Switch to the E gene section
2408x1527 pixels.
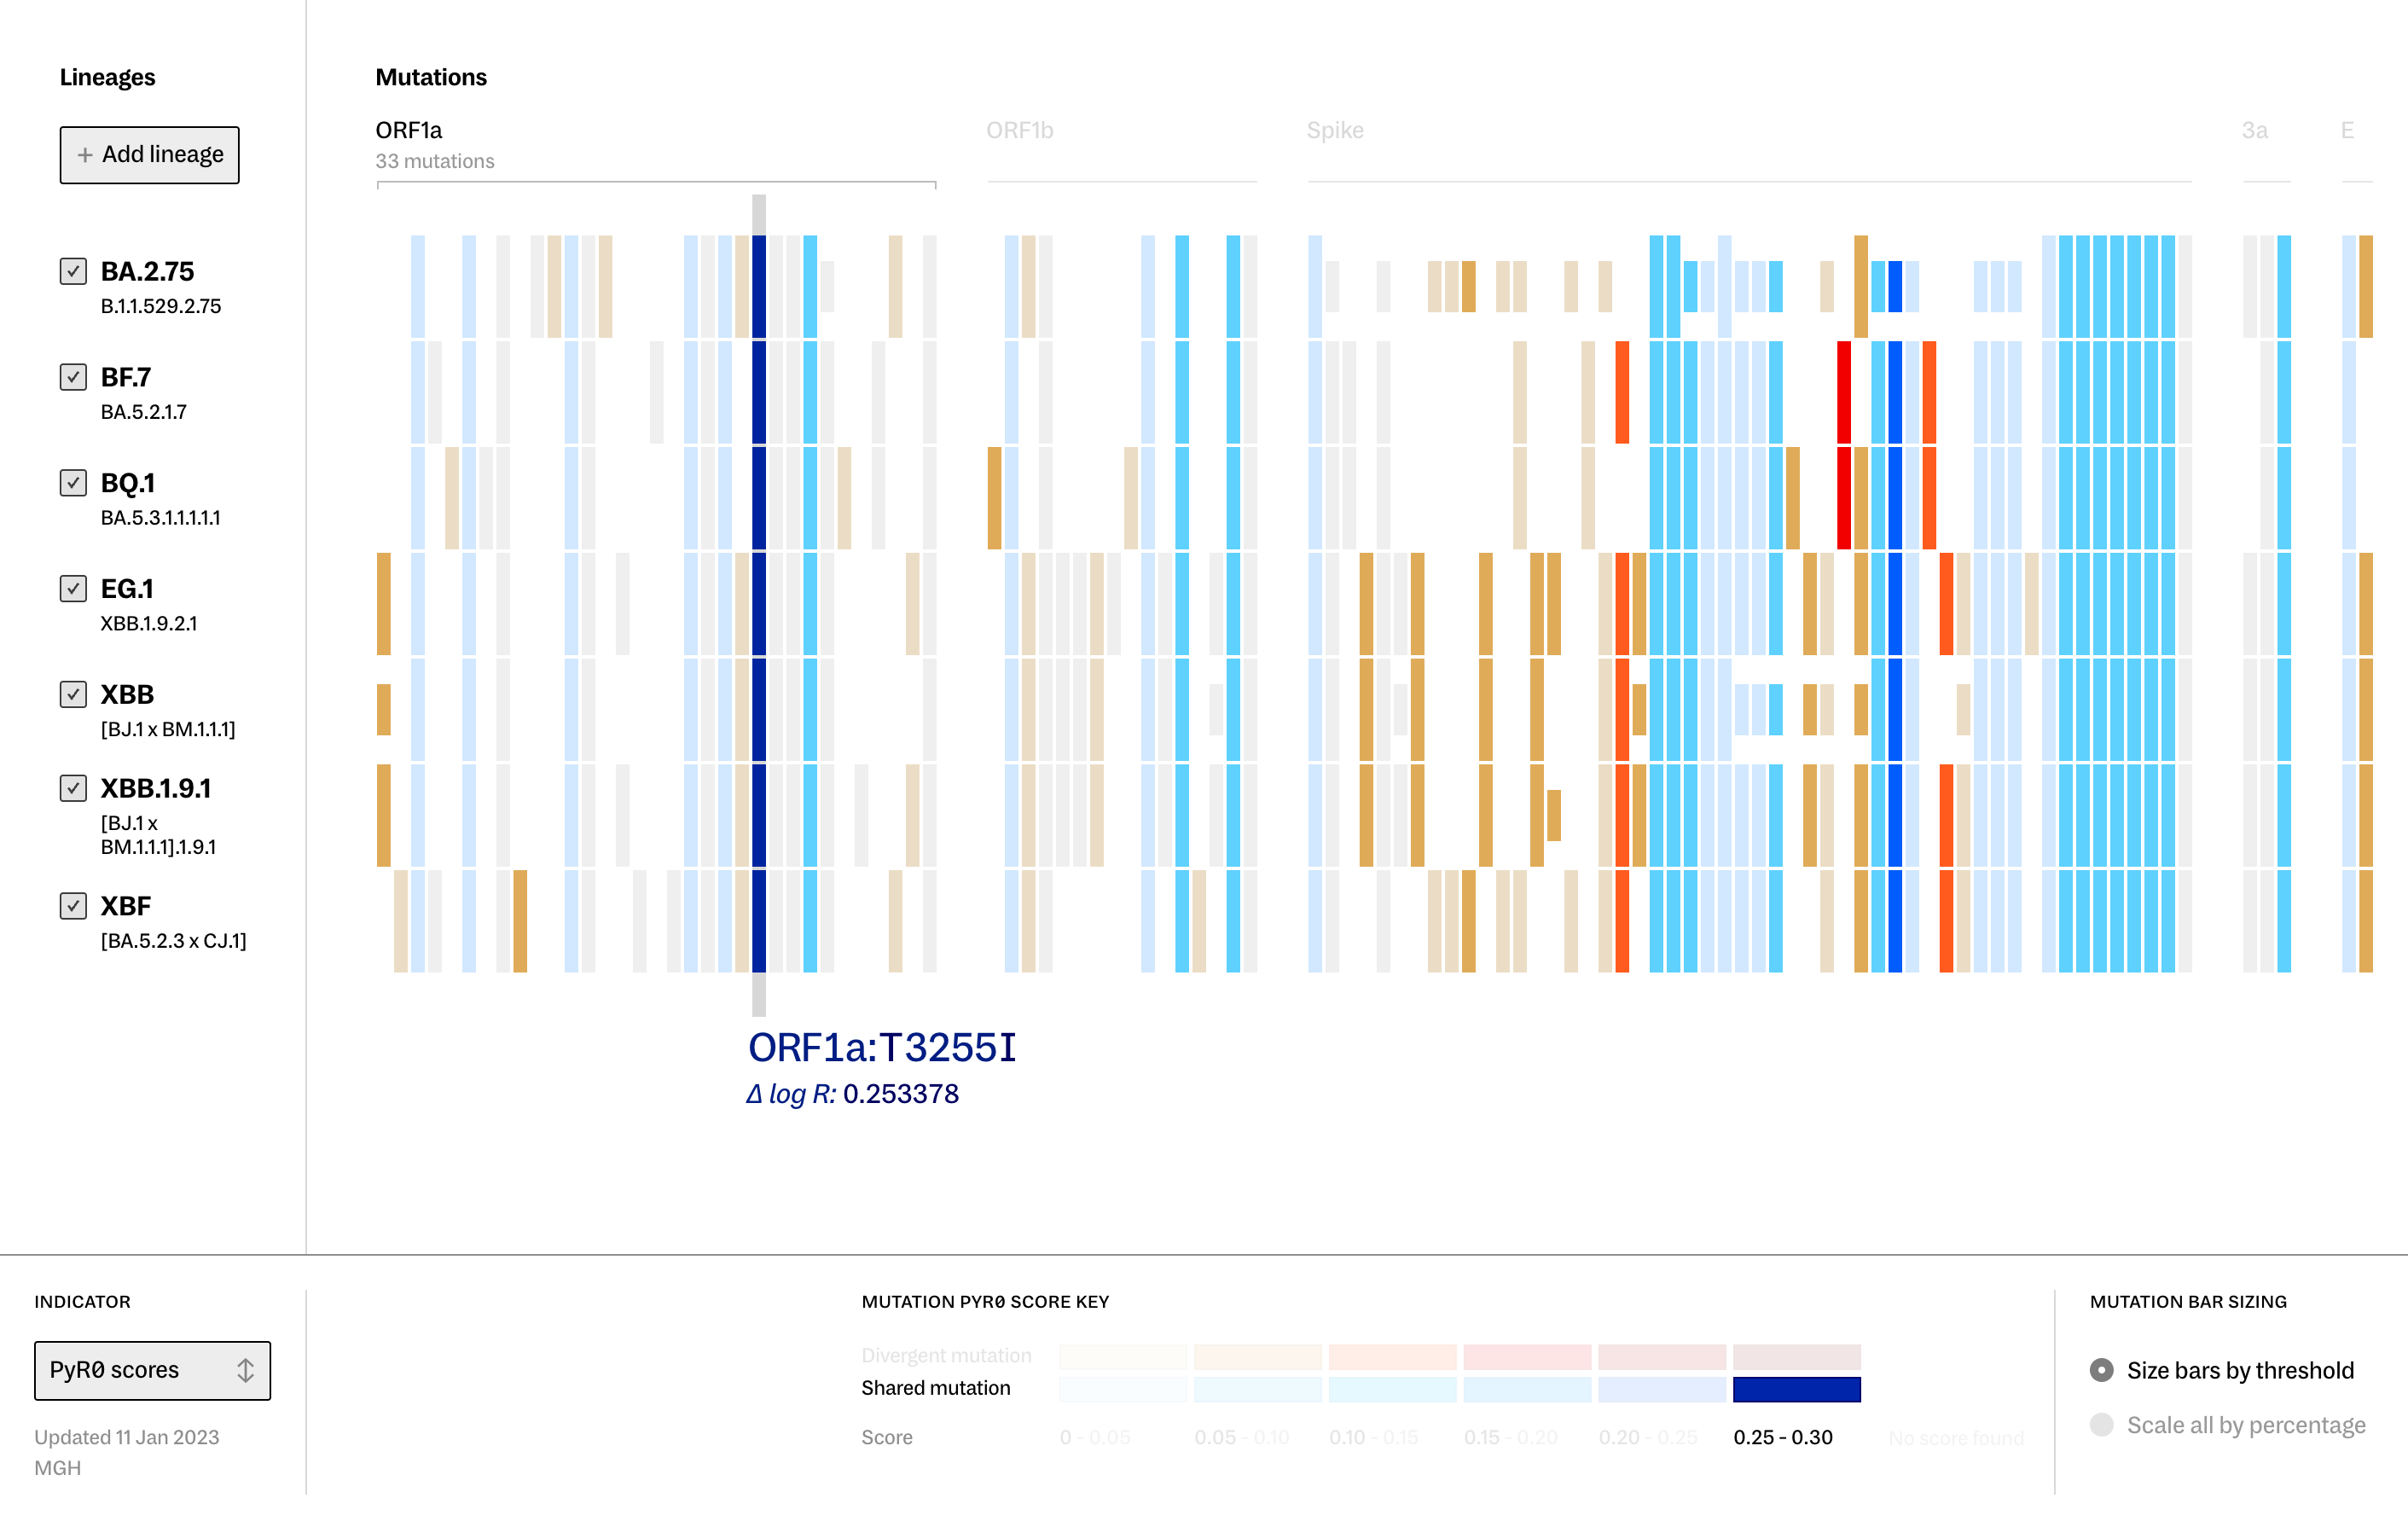click(x=2347, y=131)
